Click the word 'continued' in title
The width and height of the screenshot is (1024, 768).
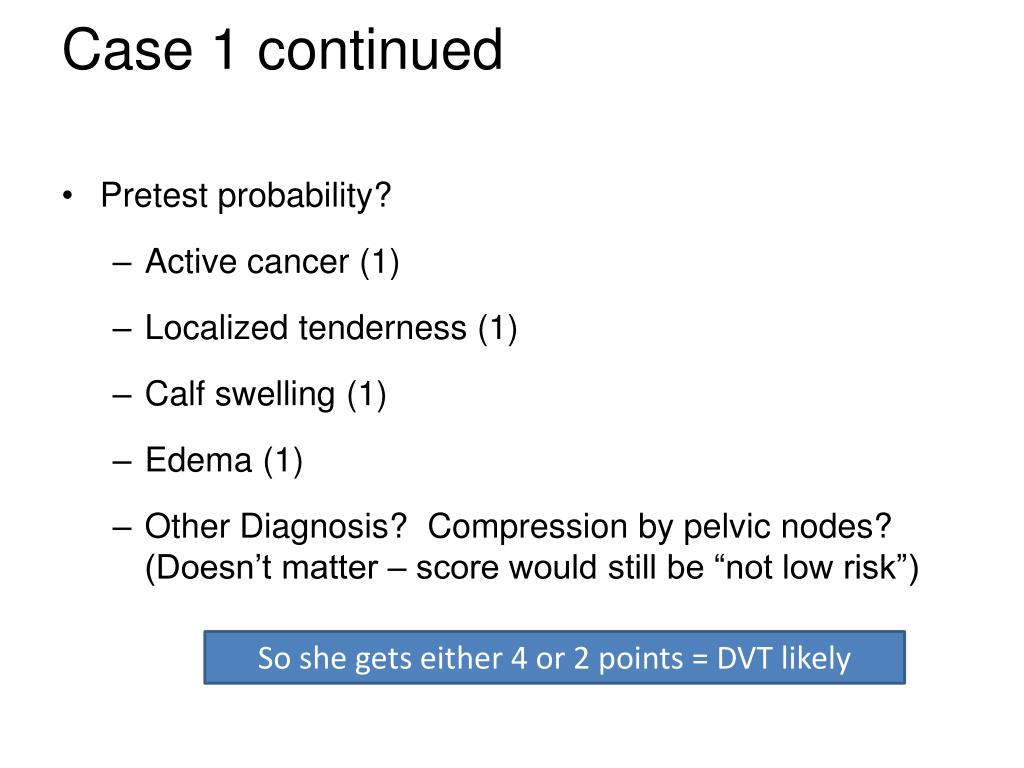[x=380, y=50]
